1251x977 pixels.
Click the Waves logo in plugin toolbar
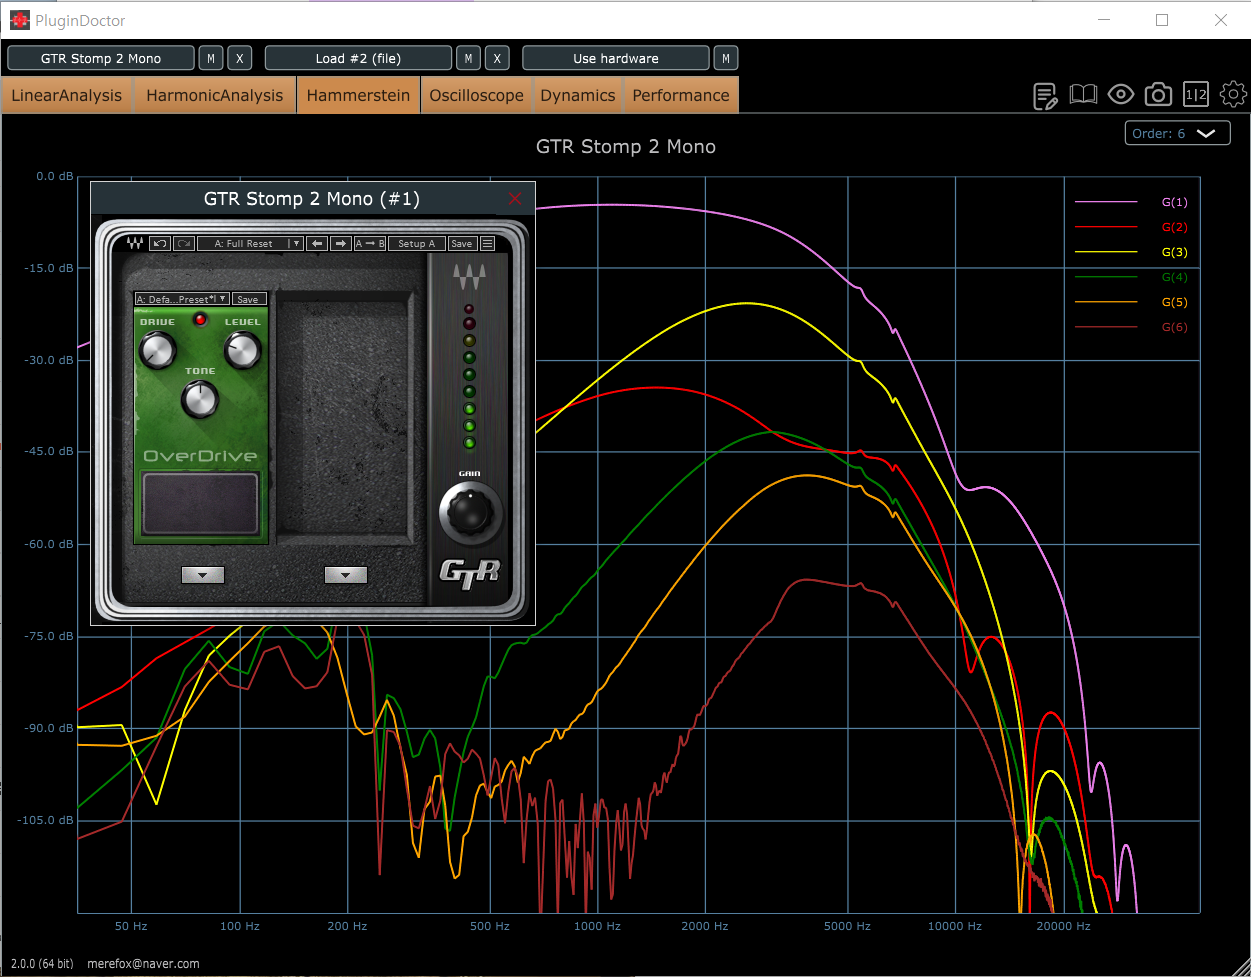click(x=134, y=243)
